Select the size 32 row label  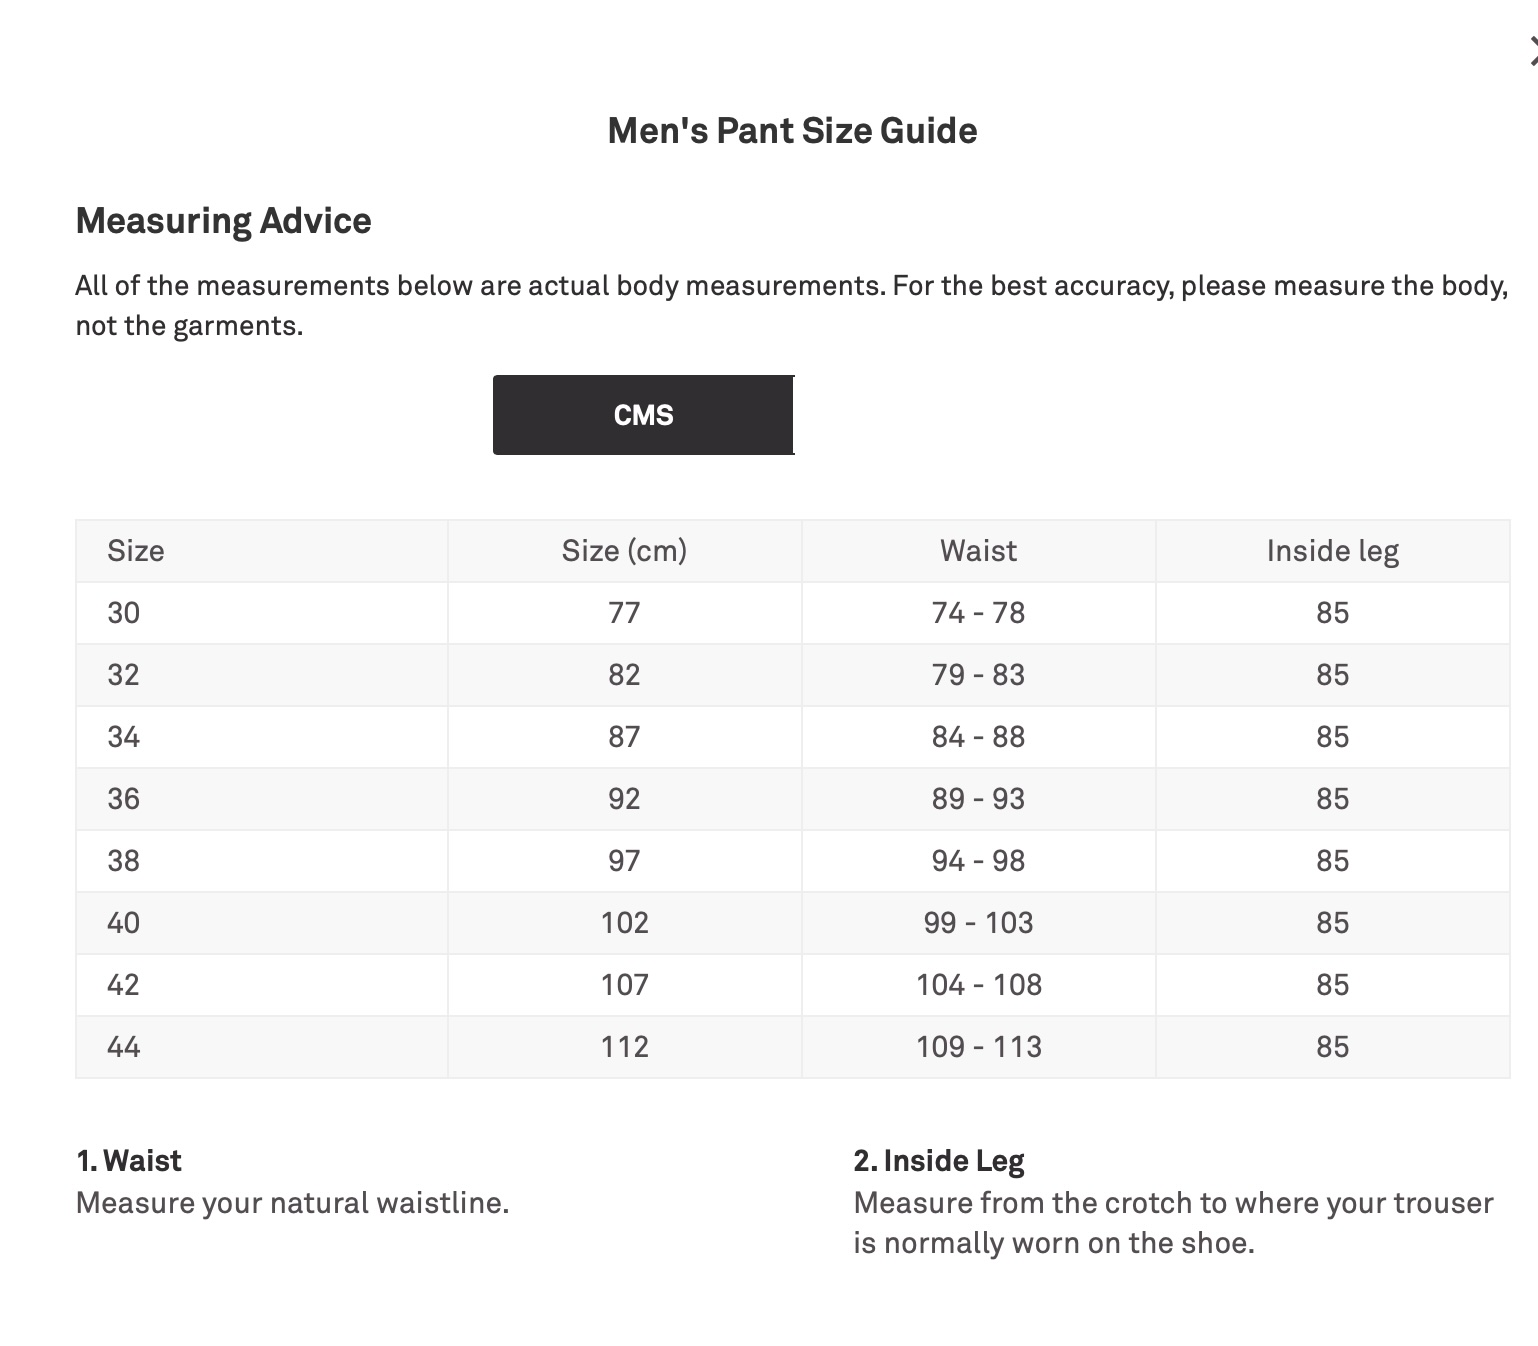(x=124, y=675)
